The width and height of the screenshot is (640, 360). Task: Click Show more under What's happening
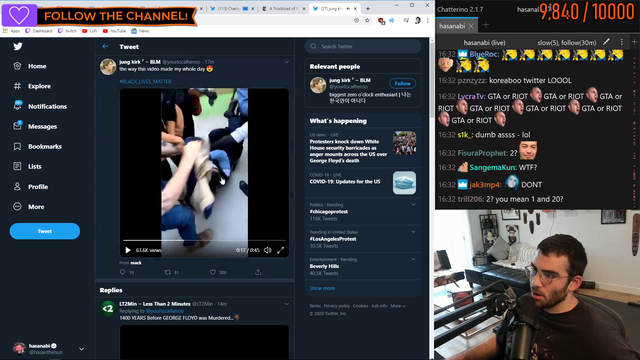tap(322, 288)
